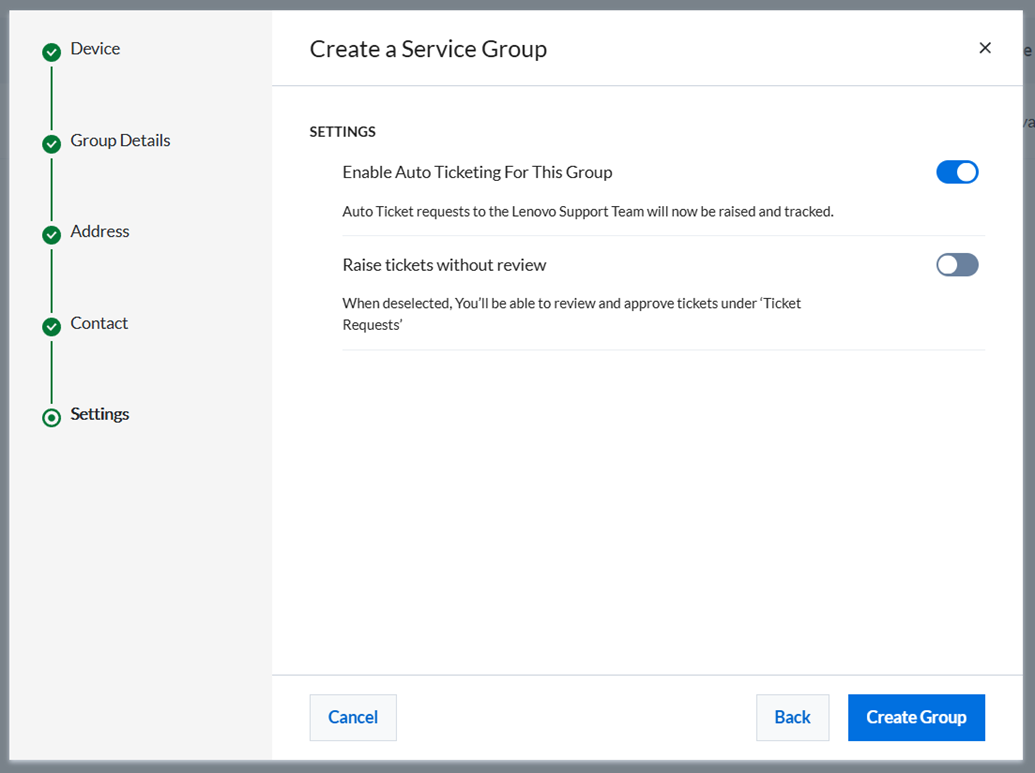The height and width of the screenshot is (773, 1035).
Task: Click the current-step circle icon beside Settings
Action: (x=52, y=417)
